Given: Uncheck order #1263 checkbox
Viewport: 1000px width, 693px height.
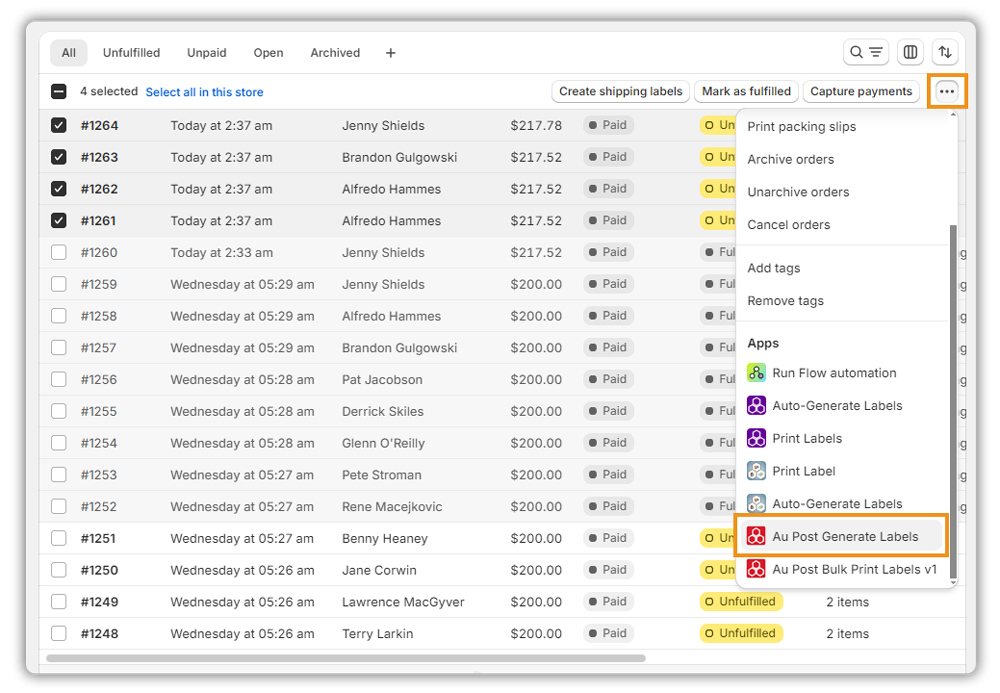Looking at the screenshot, I should point(59,157).
